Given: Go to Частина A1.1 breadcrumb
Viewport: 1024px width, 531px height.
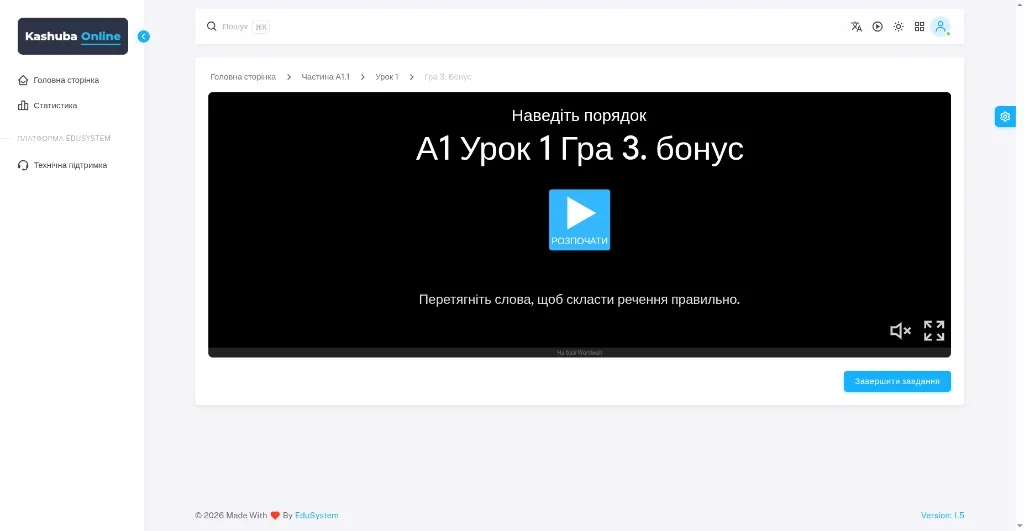Looking at the screenshot, I should (325, 77).
